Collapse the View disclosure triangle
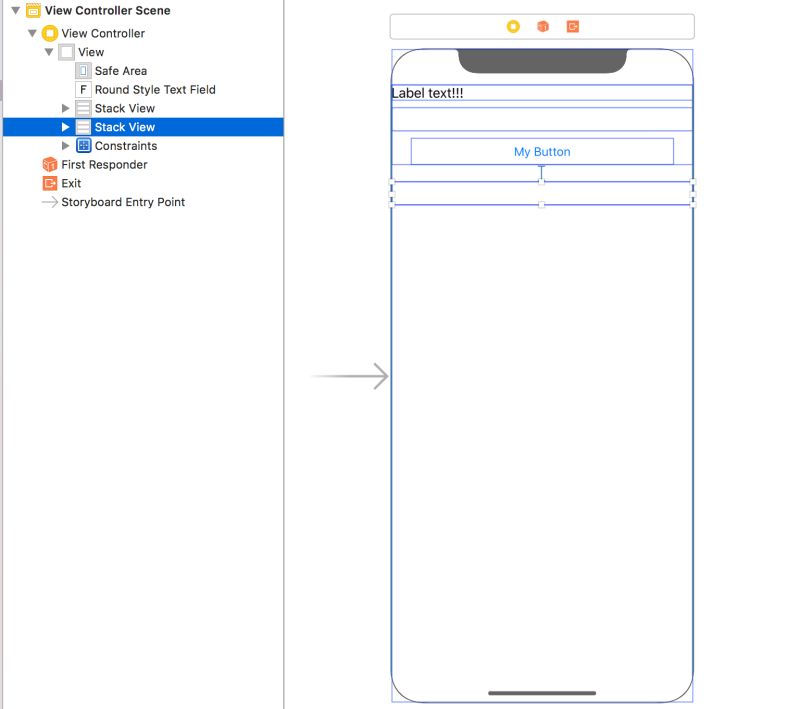Screen dimensions: 800x709 49,51
